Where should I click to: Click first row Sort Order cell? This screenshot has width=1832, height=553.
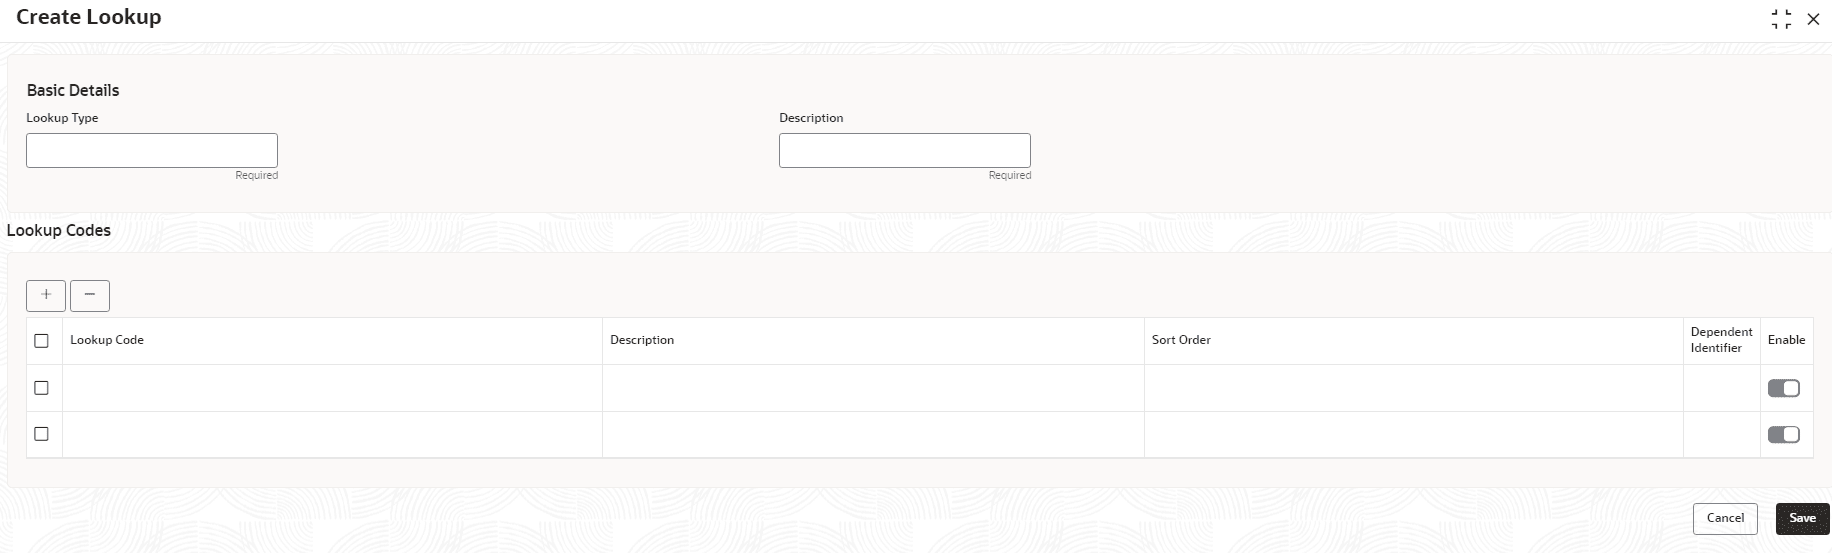(1414, 388)
